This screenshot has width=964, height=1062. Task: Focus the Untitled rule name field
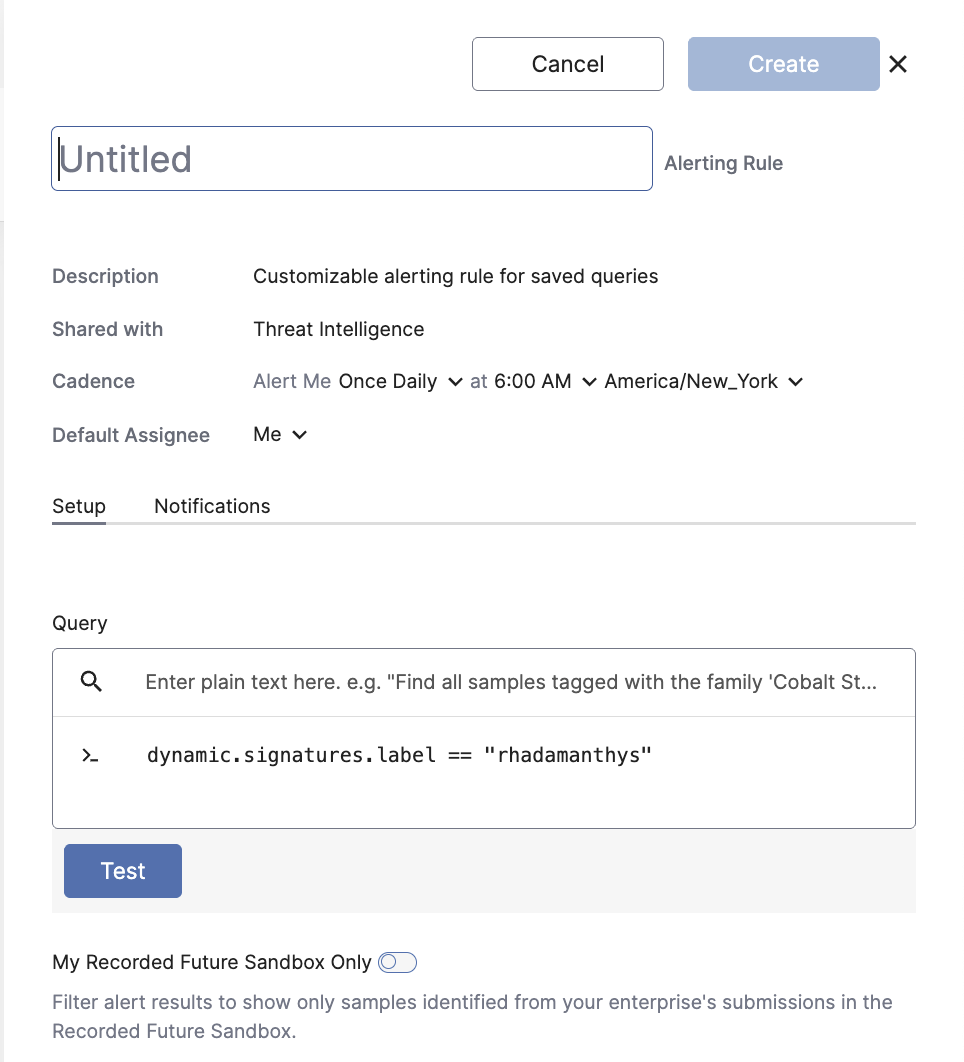click(x=351, y=159)
